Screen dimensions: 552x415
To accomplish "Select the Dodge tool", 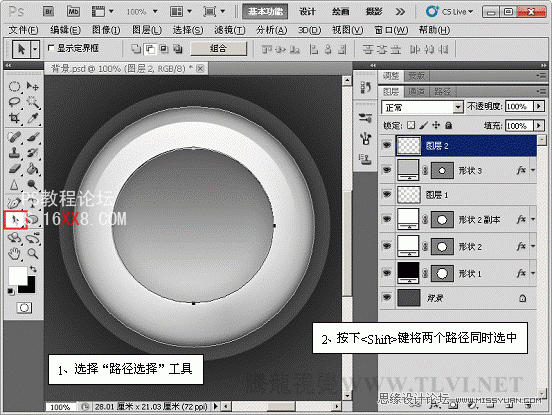I will pos(33,184).
